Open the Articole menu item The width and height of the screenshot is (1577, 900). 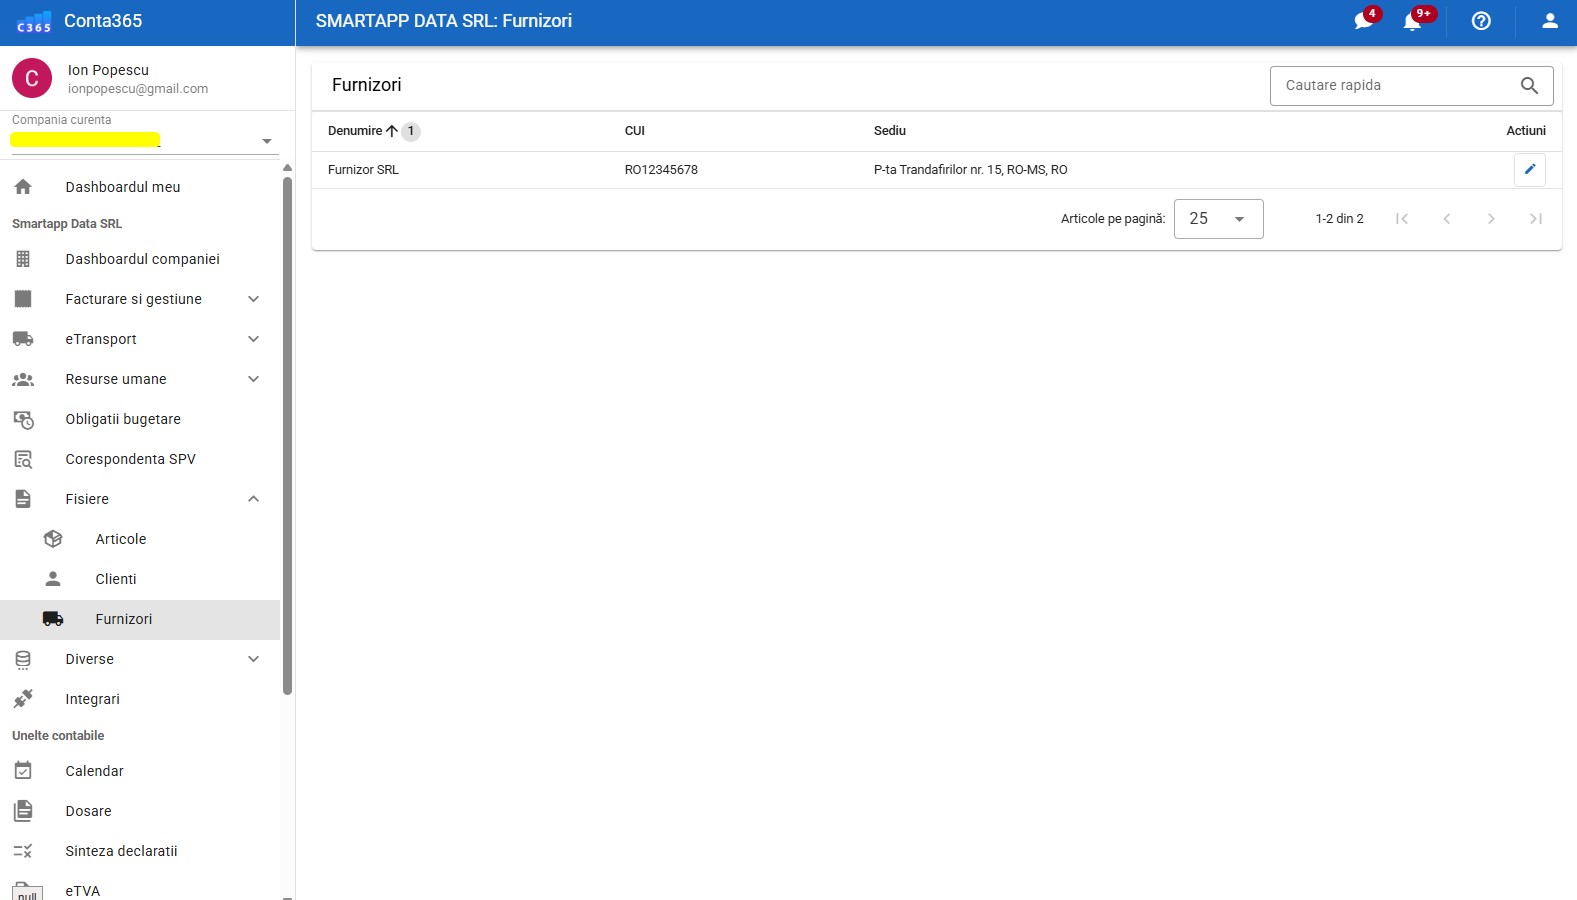coord(121,539)
